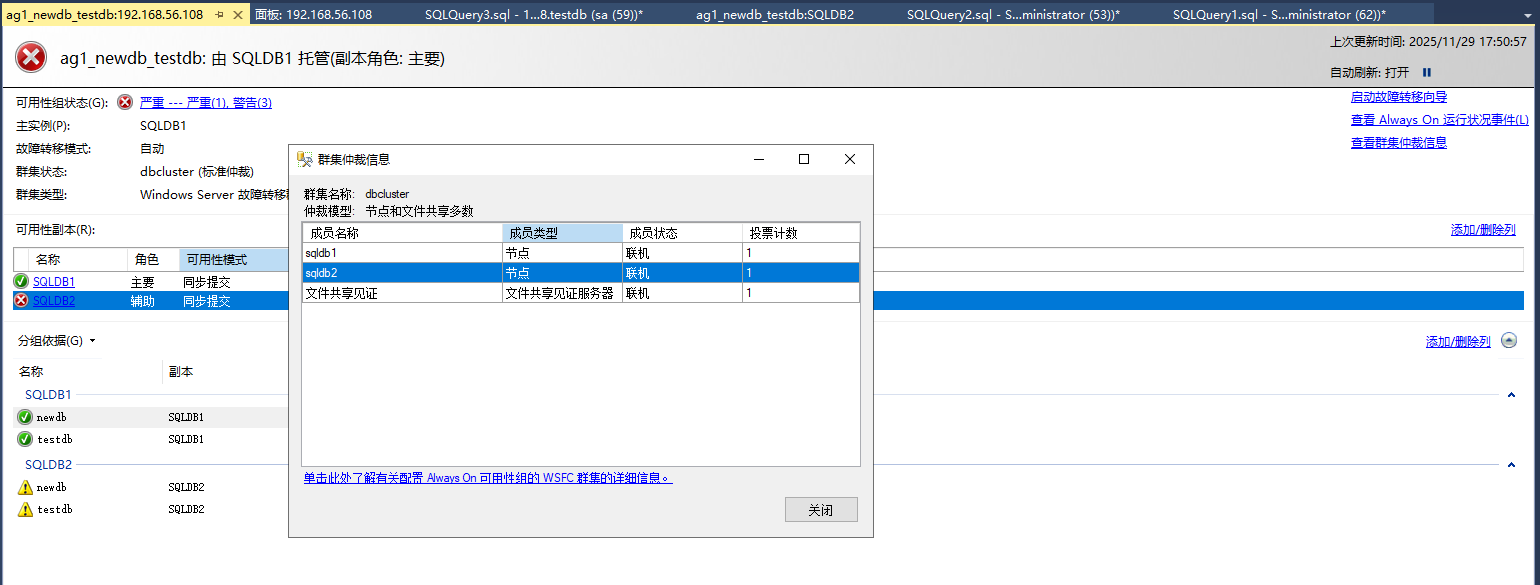
Task: Click the 同步提交 cell for SQLDB2 replica
Action: [207, 300]
